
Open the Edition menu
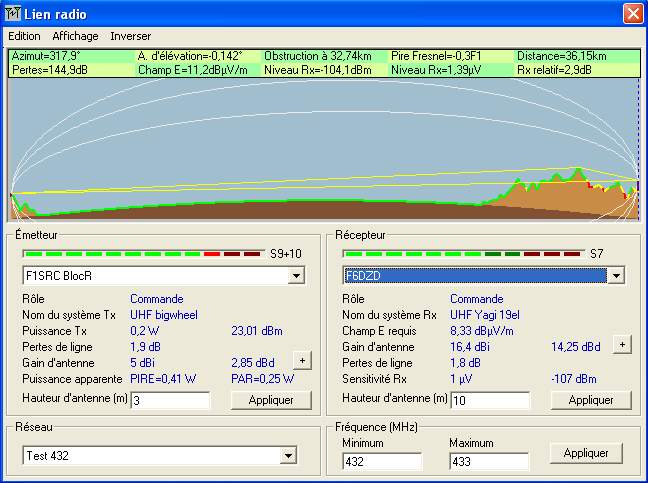point(24,36)
